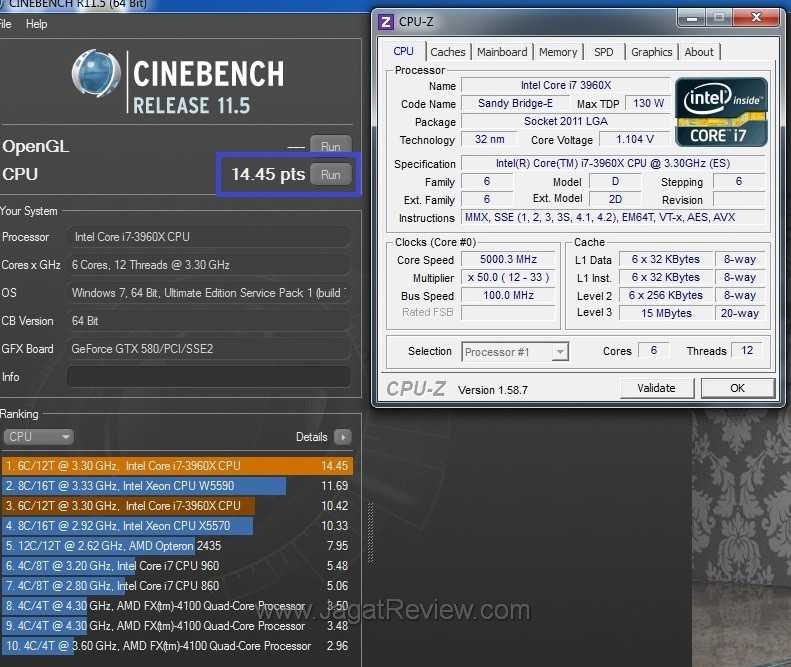Open the Help menu in Cinebench

[x=36, y=24]
